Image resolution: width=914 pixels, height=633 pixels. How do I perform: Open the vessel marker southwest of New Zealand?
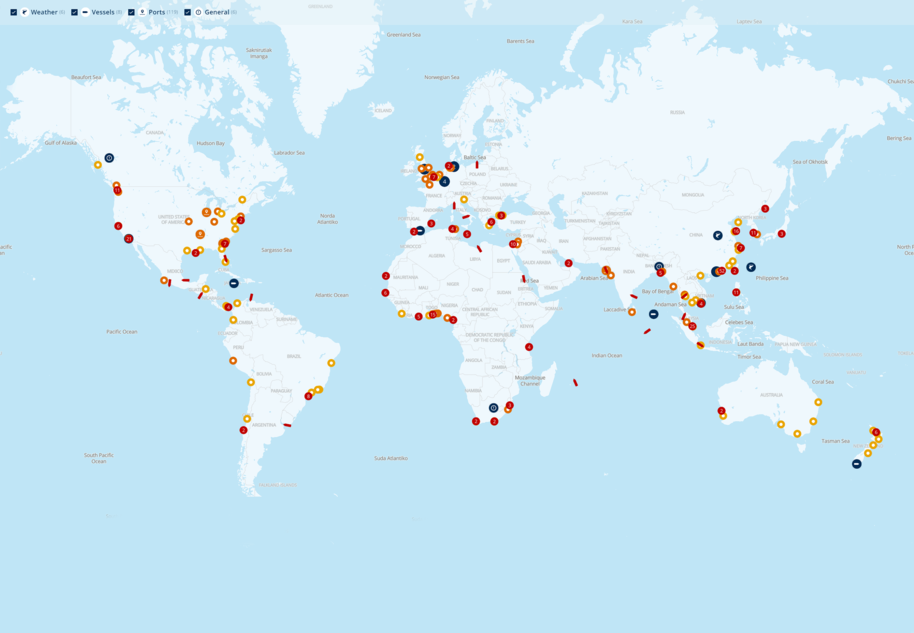856,464
